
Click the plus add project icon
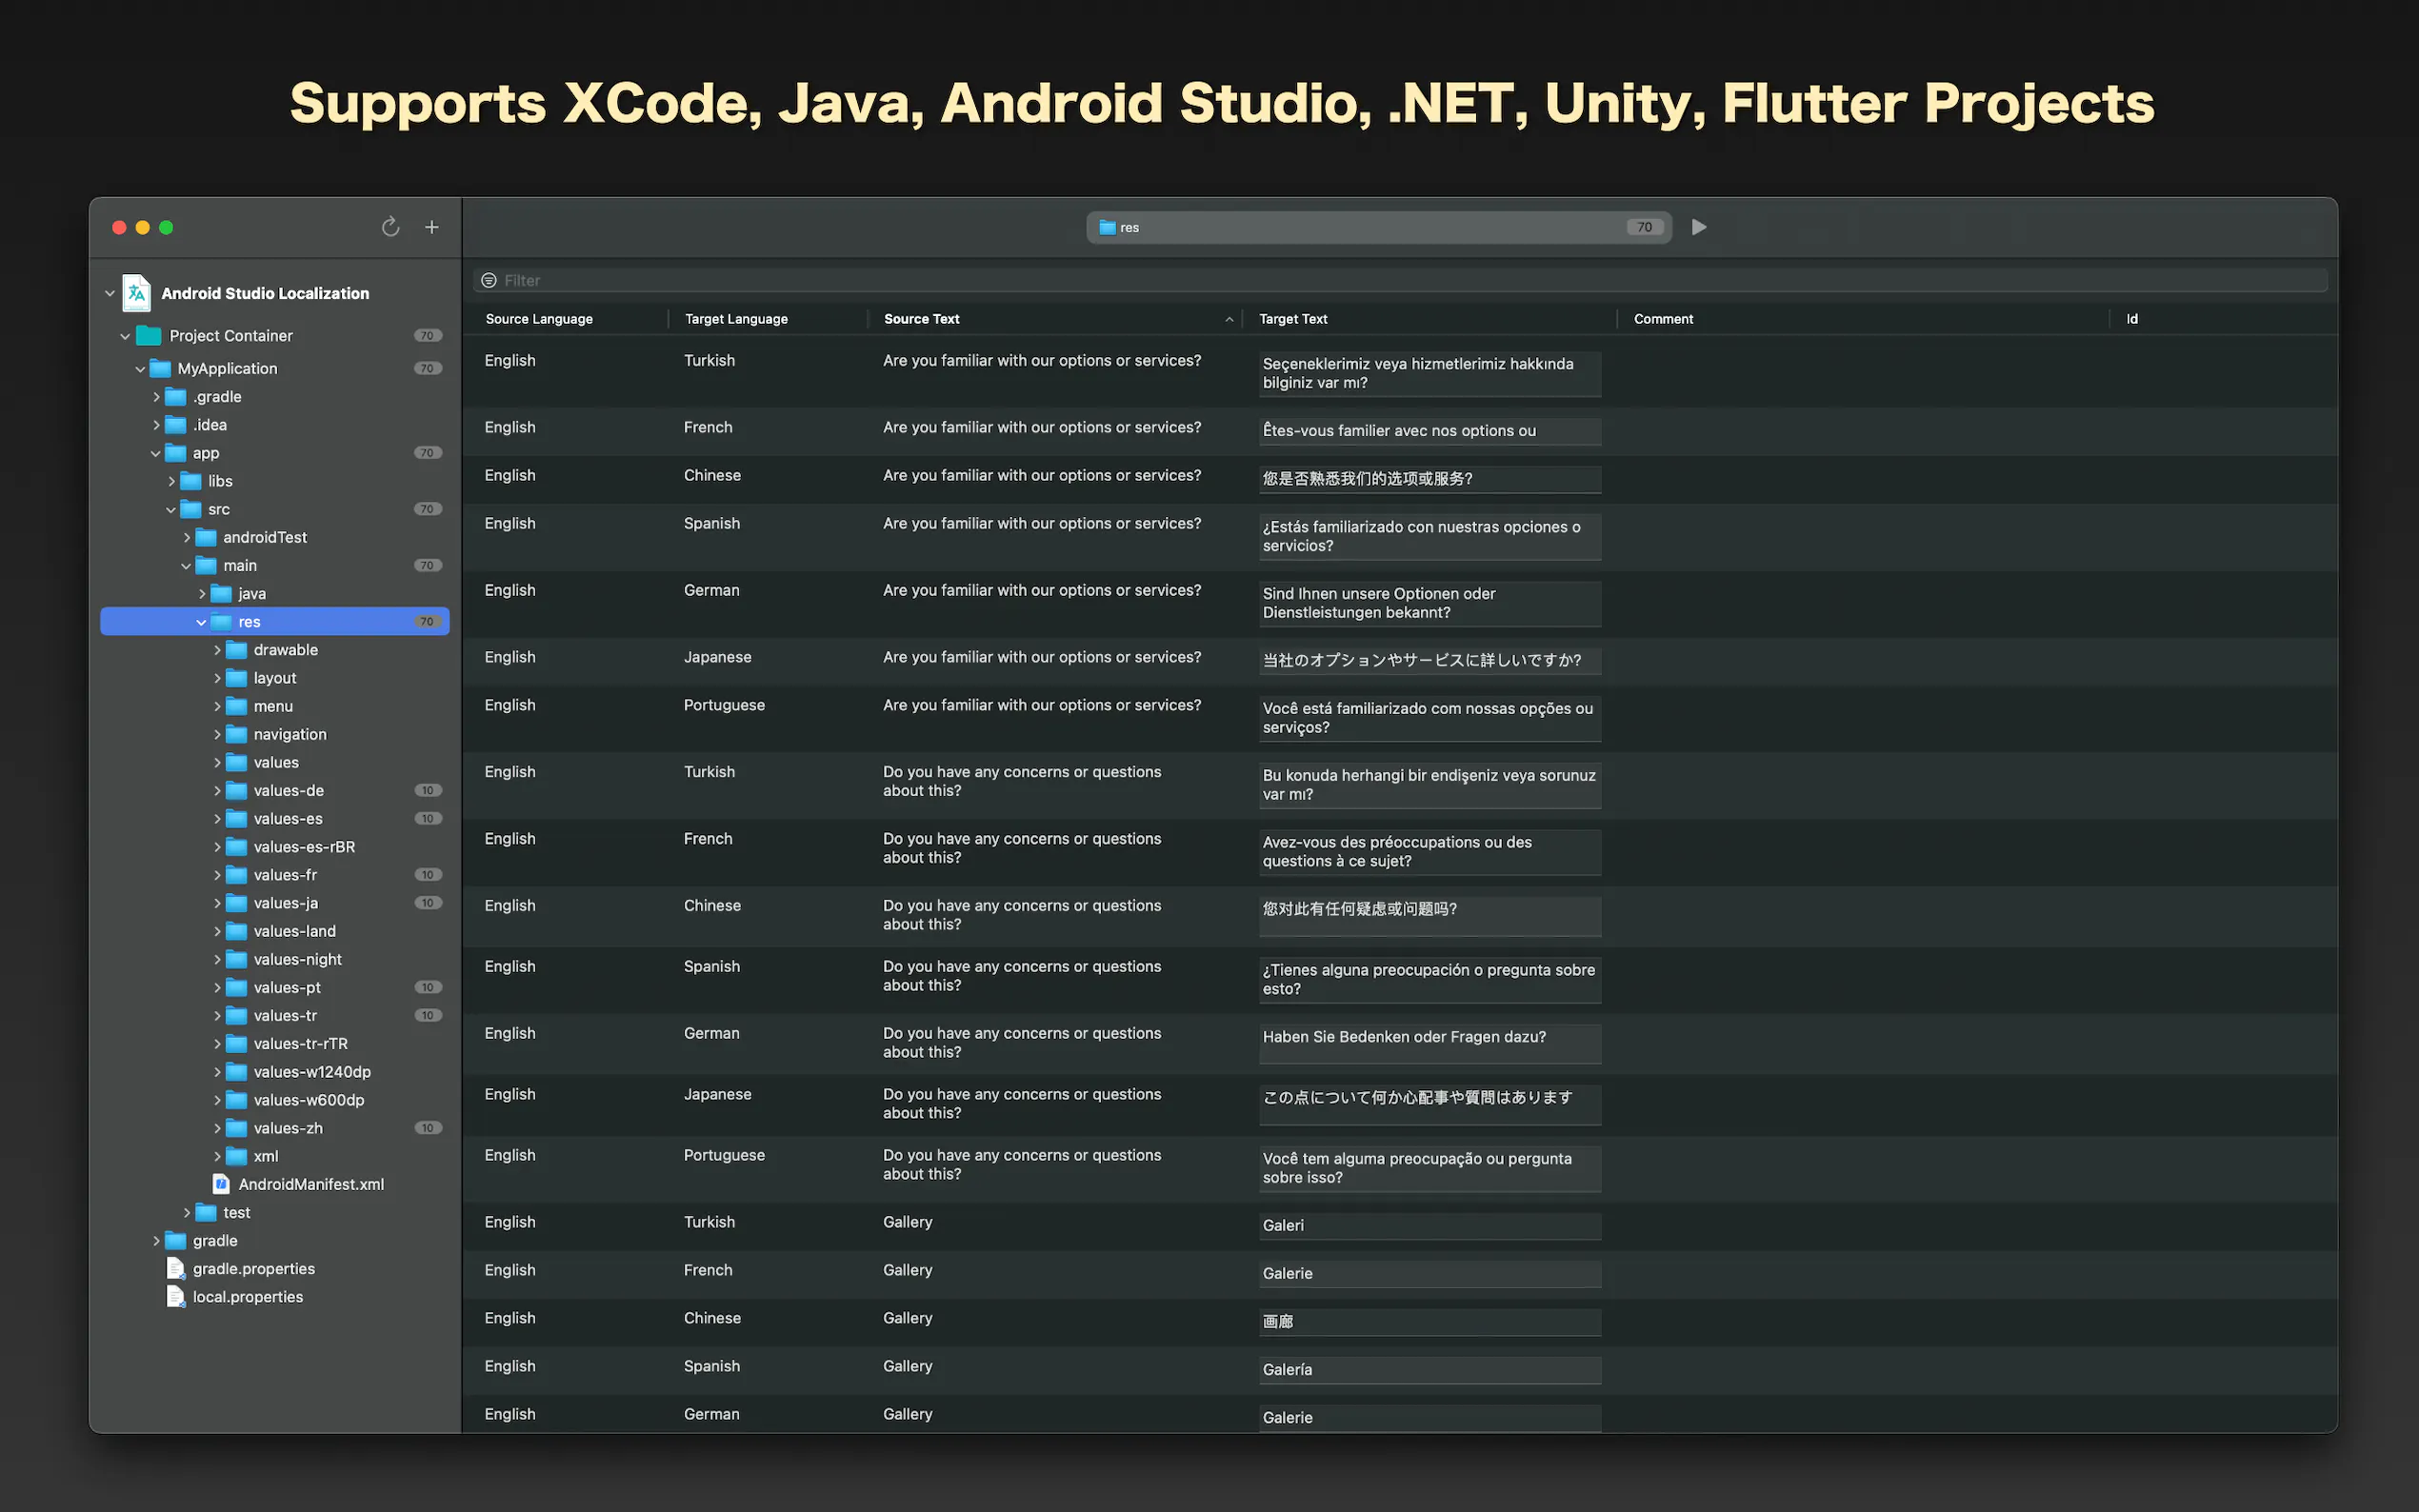tap(432, 227)
